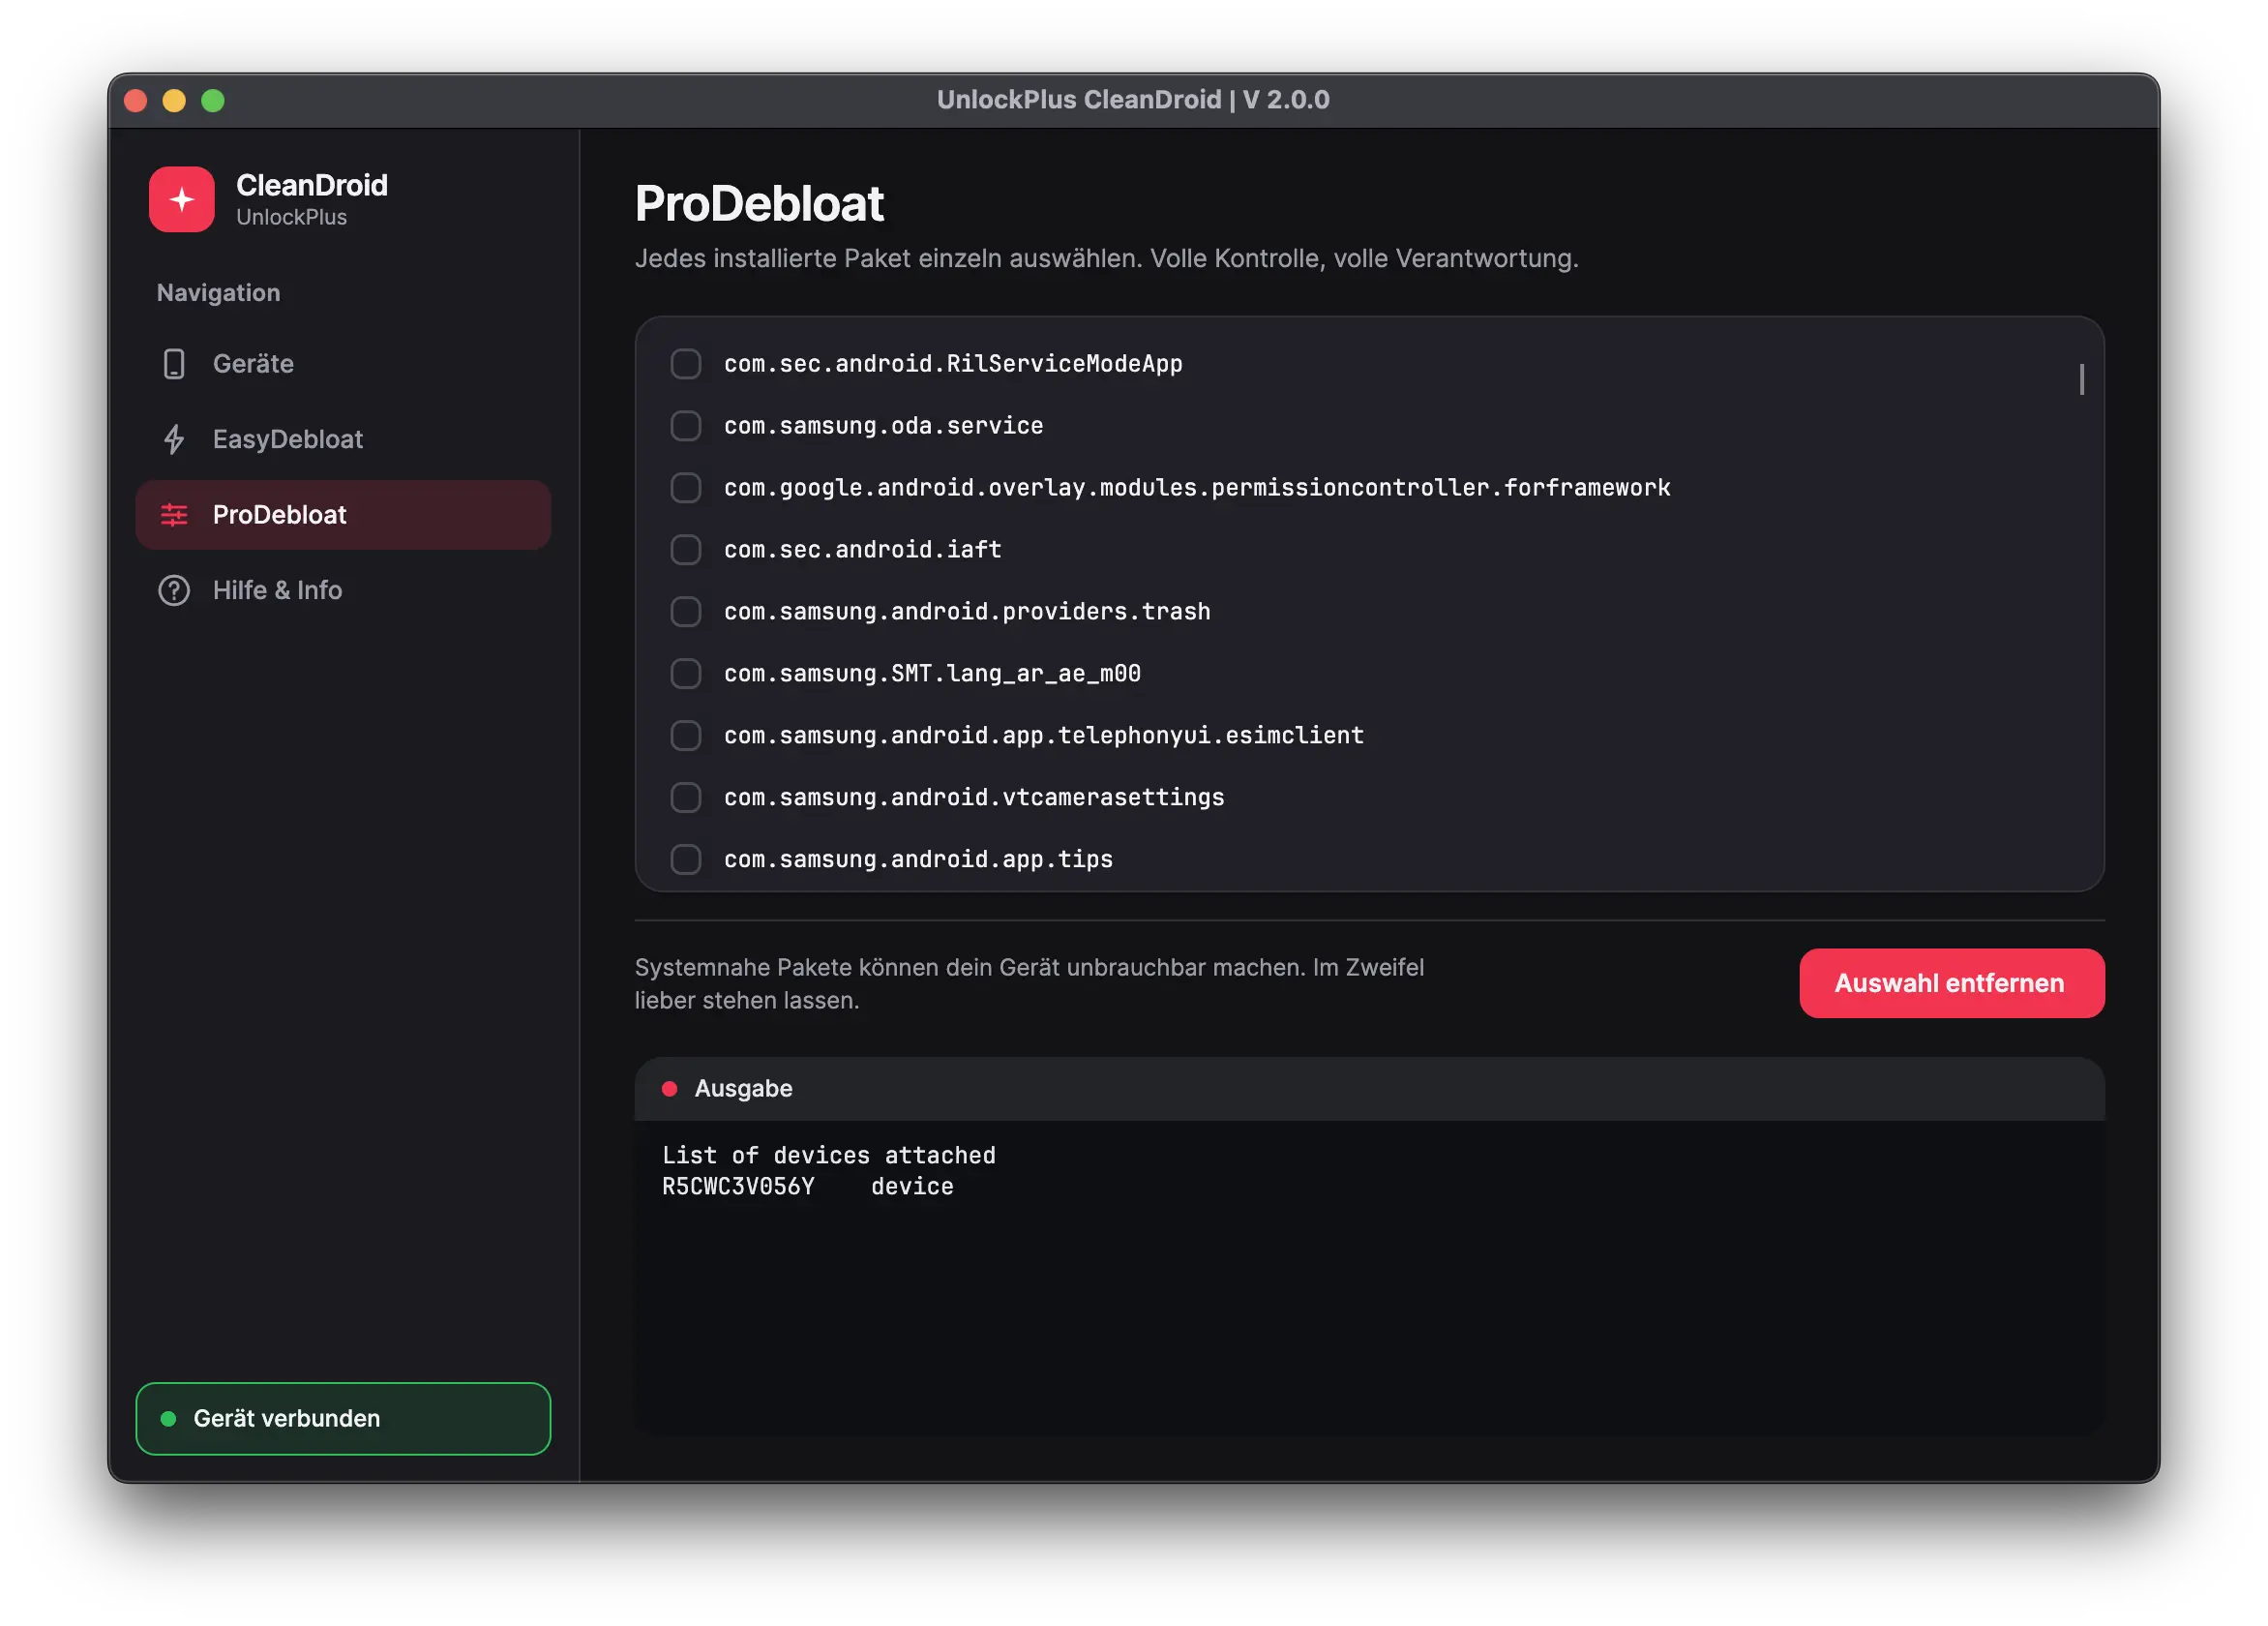Click the Navigation section label
2268x1626 pixels.
[219, 293]
